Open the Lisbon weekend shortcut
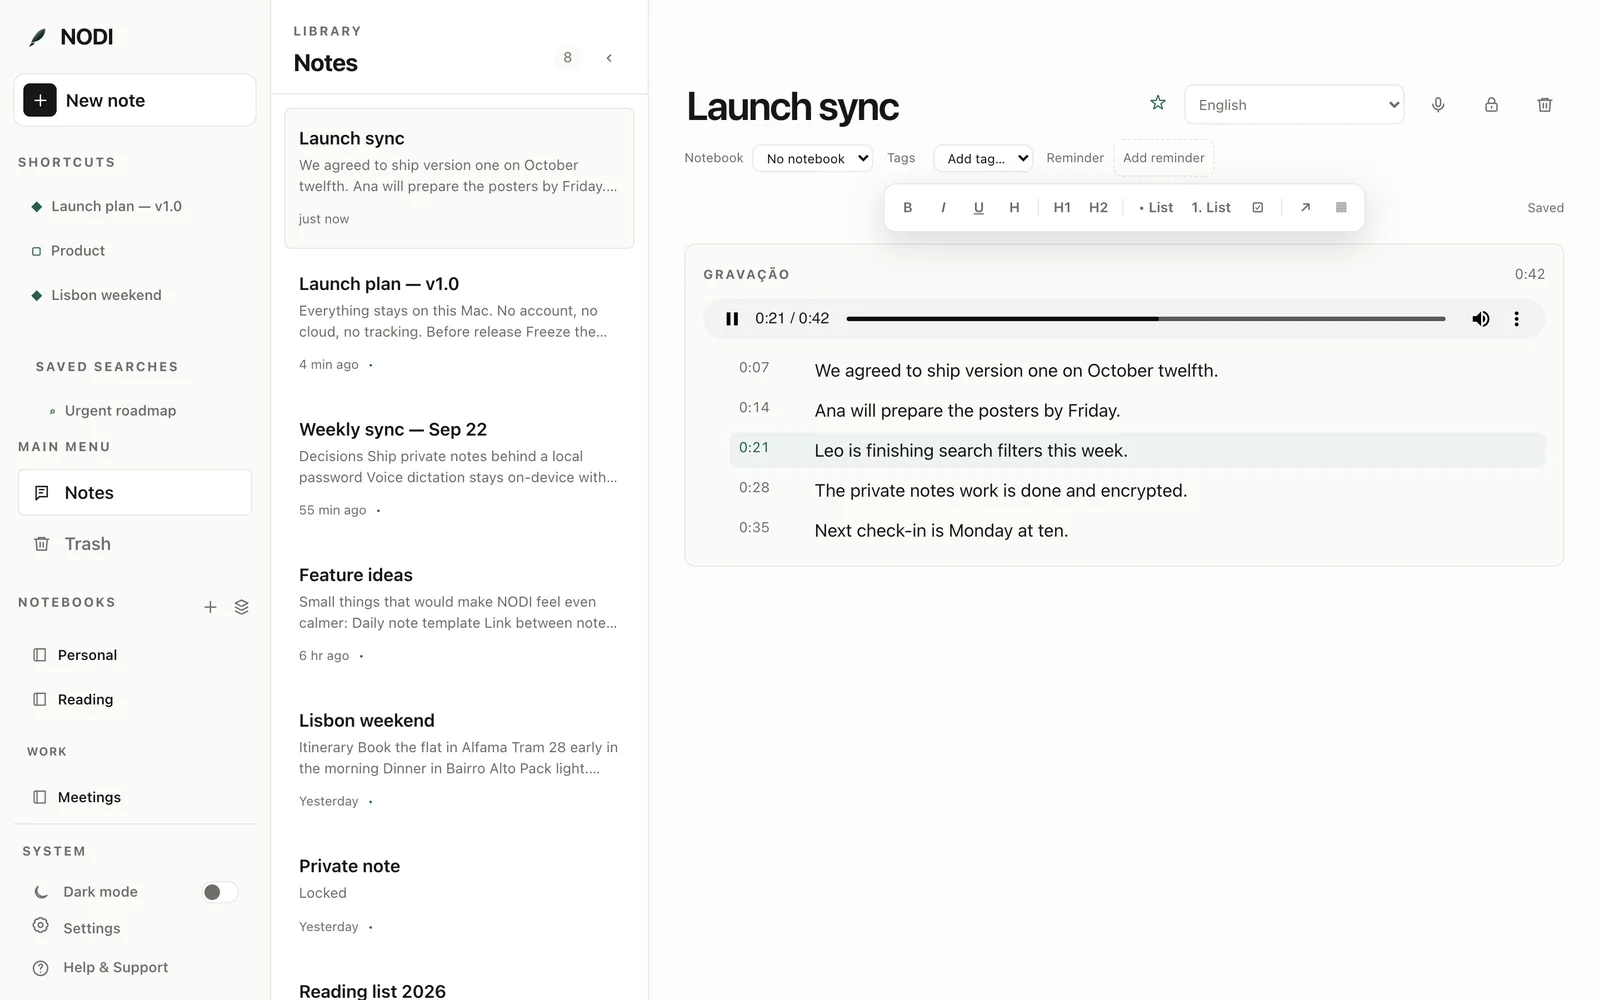 point(106,295)
